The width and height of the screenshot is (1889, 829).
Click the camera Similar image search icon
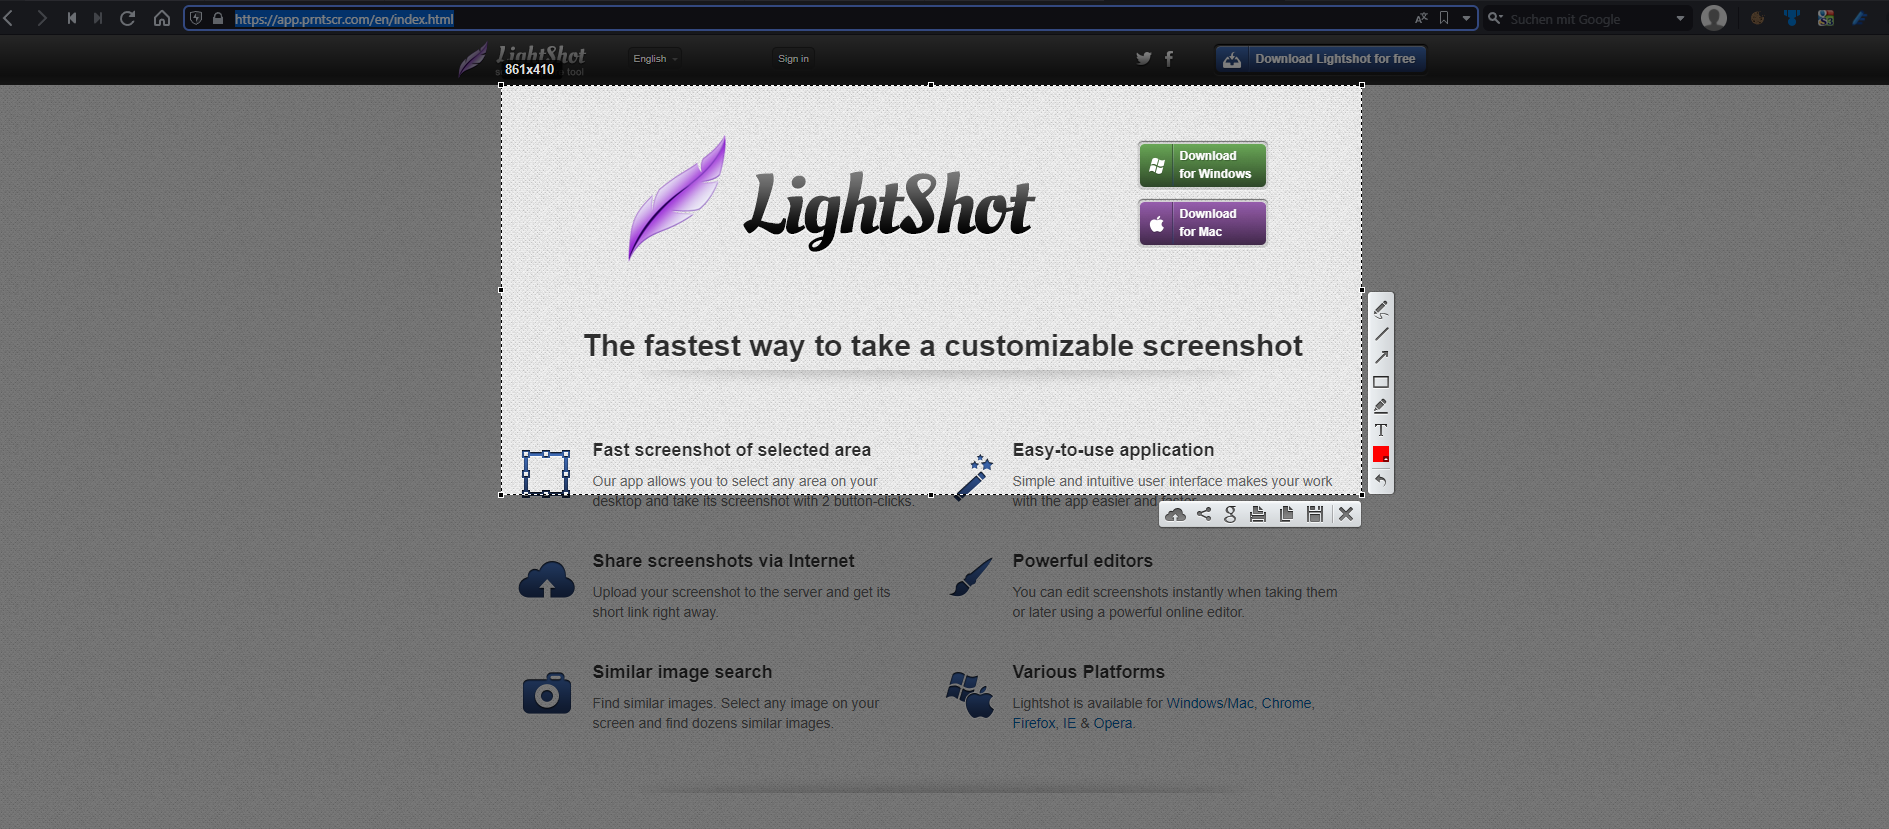pos(547,692)
